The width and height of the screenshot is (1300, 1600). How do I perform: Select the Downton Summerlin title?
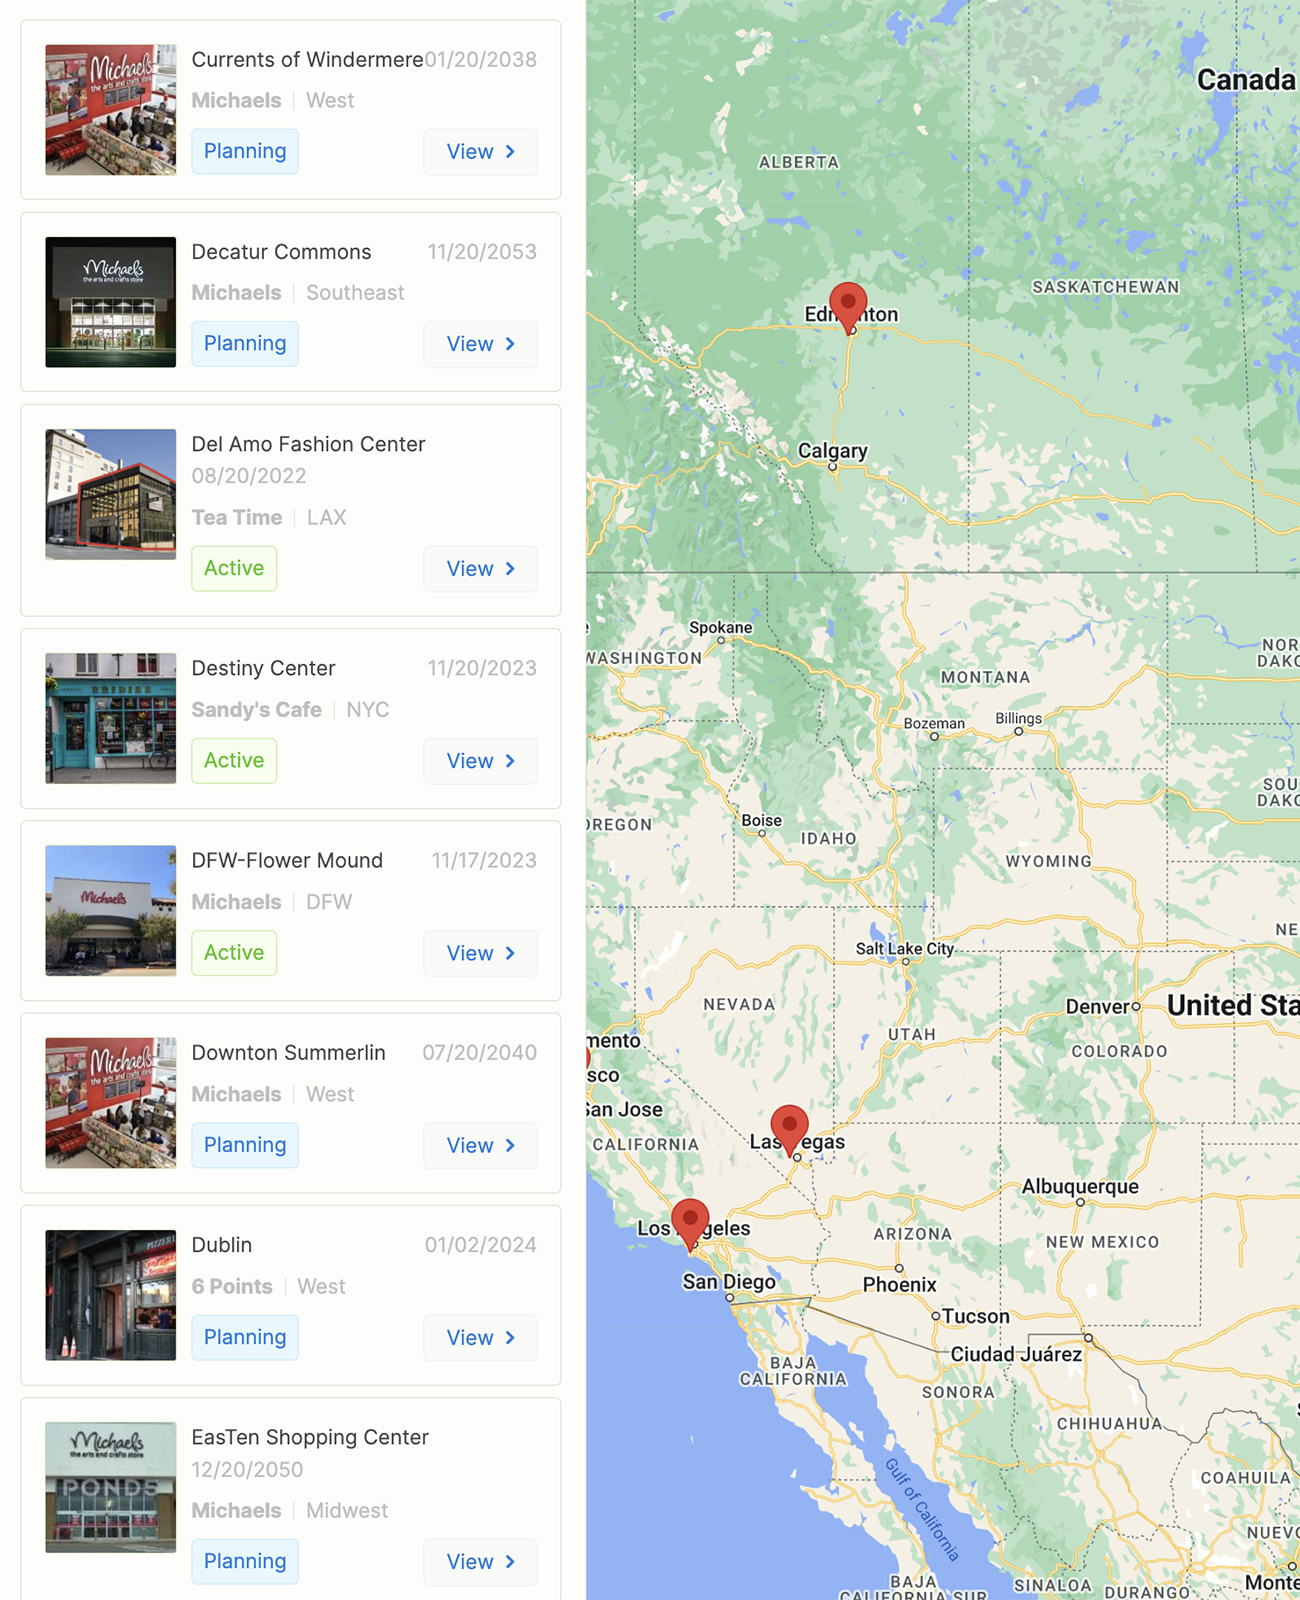(289, 1053)
